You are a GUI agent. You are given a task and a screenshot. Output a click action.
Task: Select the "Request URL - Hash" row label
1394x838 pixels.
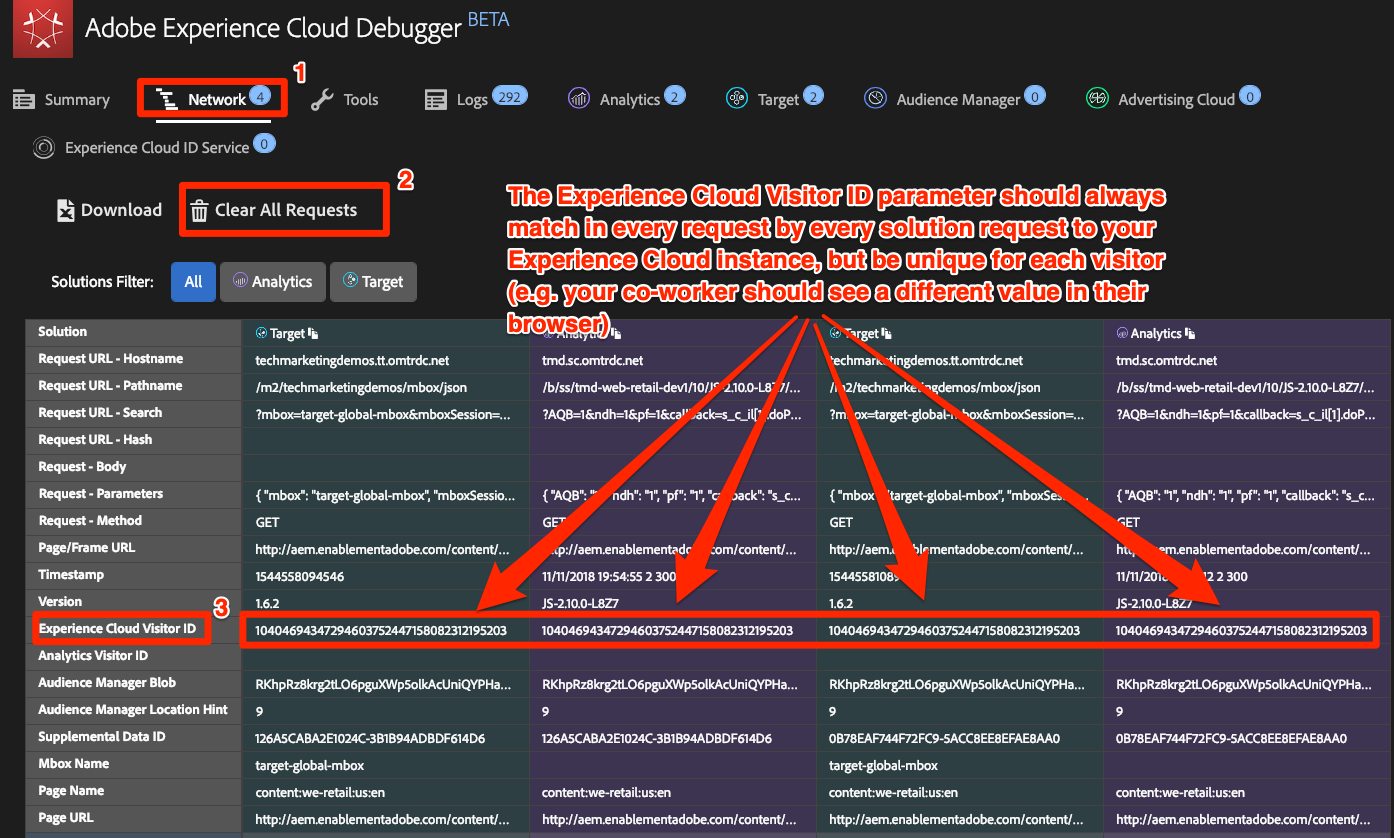95,440
